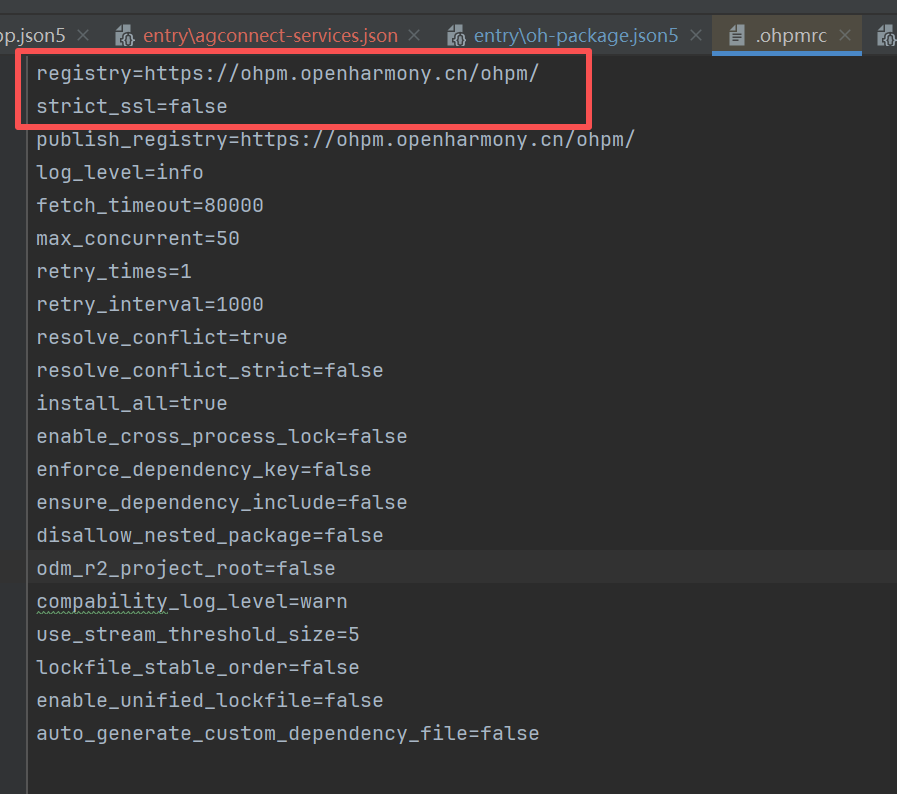The height and width of the screenshot is (794, 897).
Task: Place cursor at auto_generate_custom_dependency_file line
Action: pyautogui.click(x=288, y=733)
